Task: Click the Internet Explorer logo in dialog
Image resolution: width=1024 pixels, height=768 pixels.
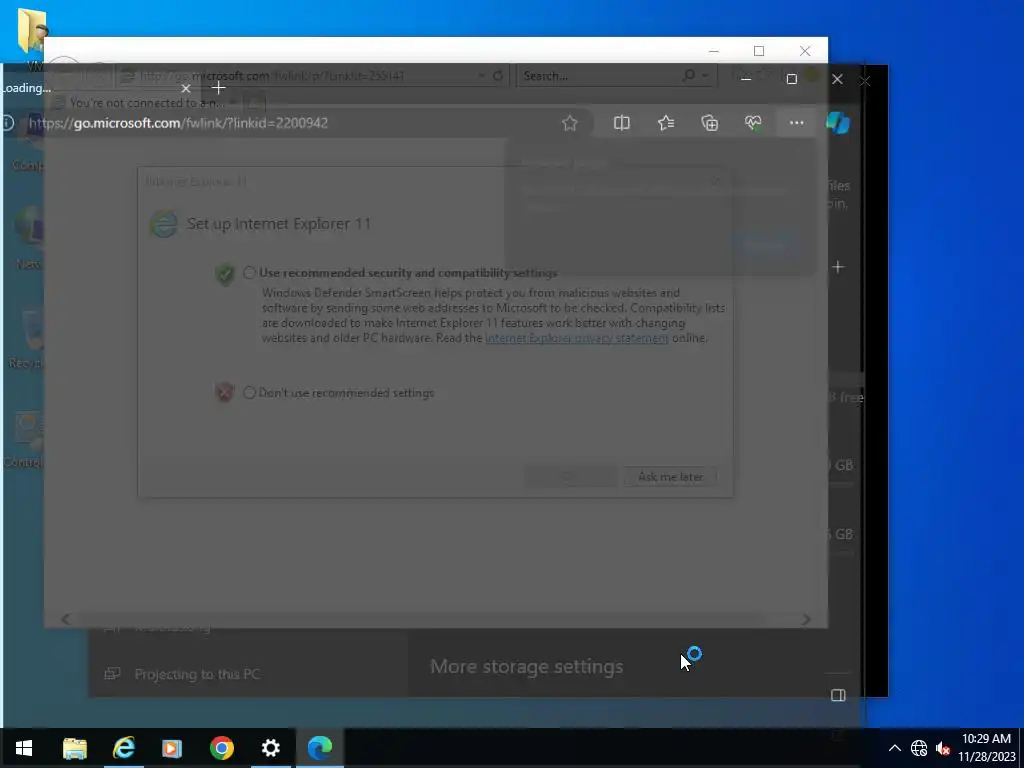Action: (x=163, y=224)
